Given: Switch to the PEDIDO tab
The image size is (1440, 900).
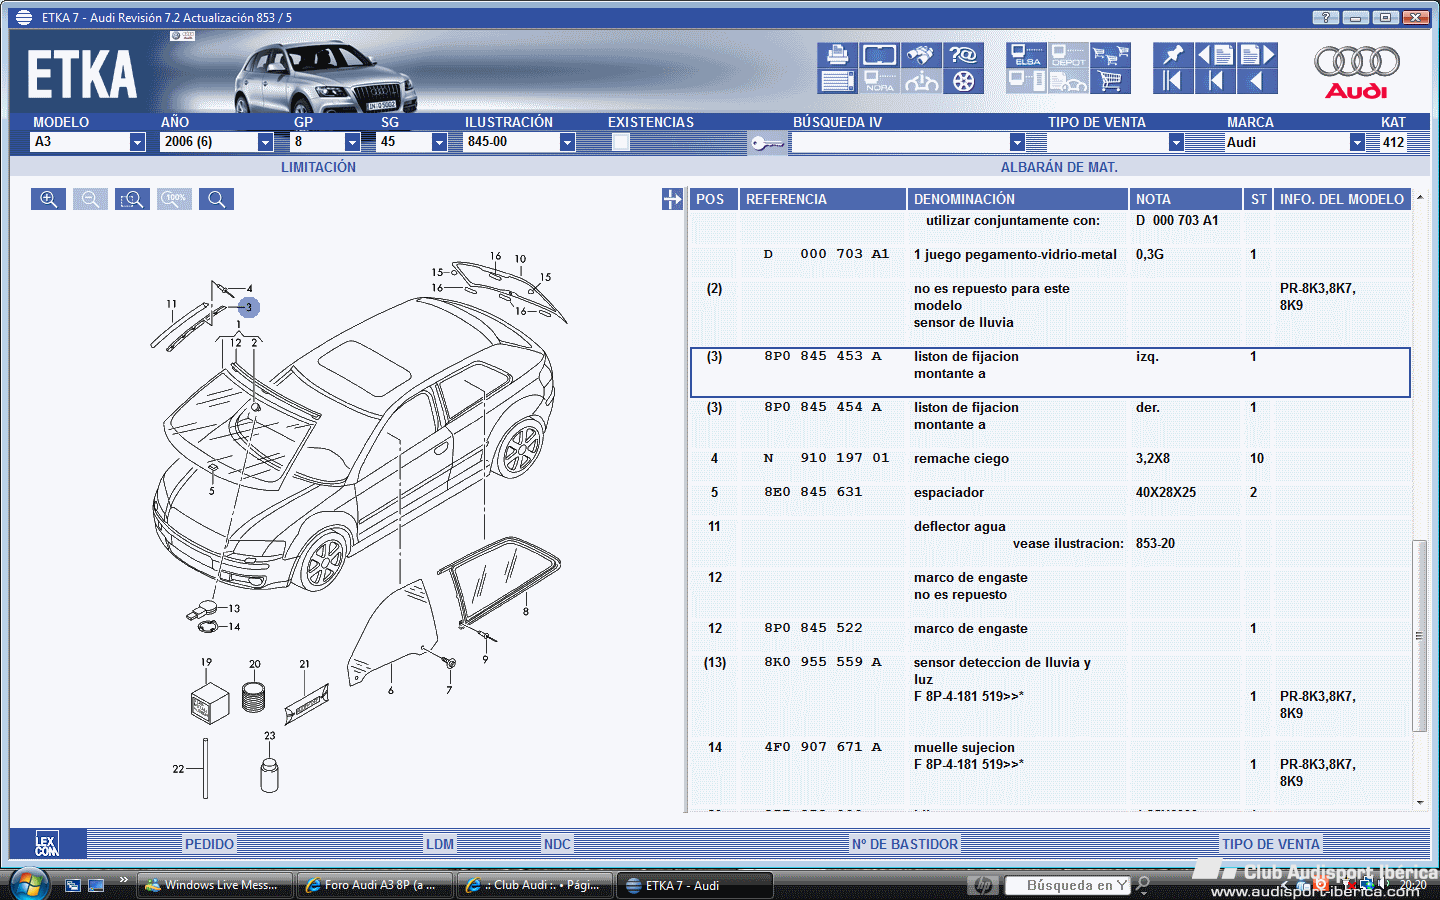Looking at the screenshot, I should (x=209, y=844).
